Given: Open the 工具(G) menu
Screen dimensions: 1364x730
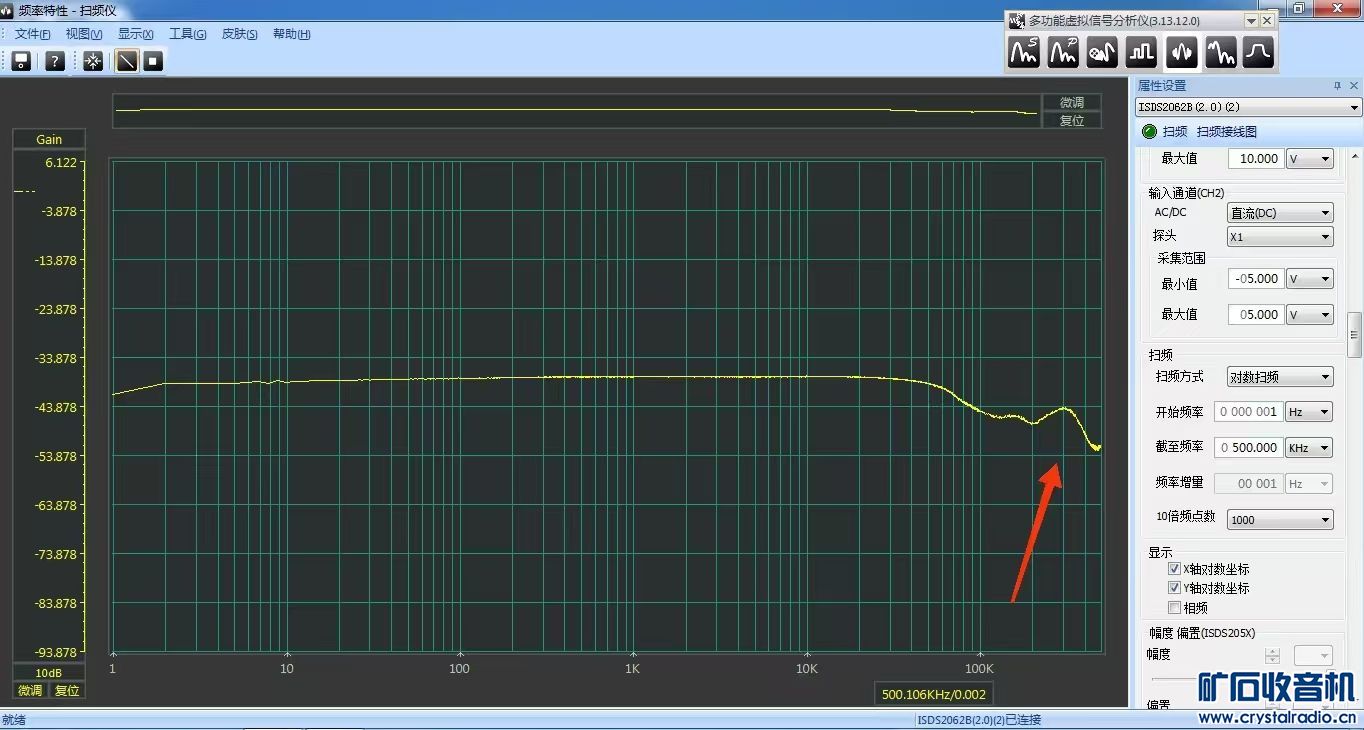Looking at the screenshot, I should (187, 34).
